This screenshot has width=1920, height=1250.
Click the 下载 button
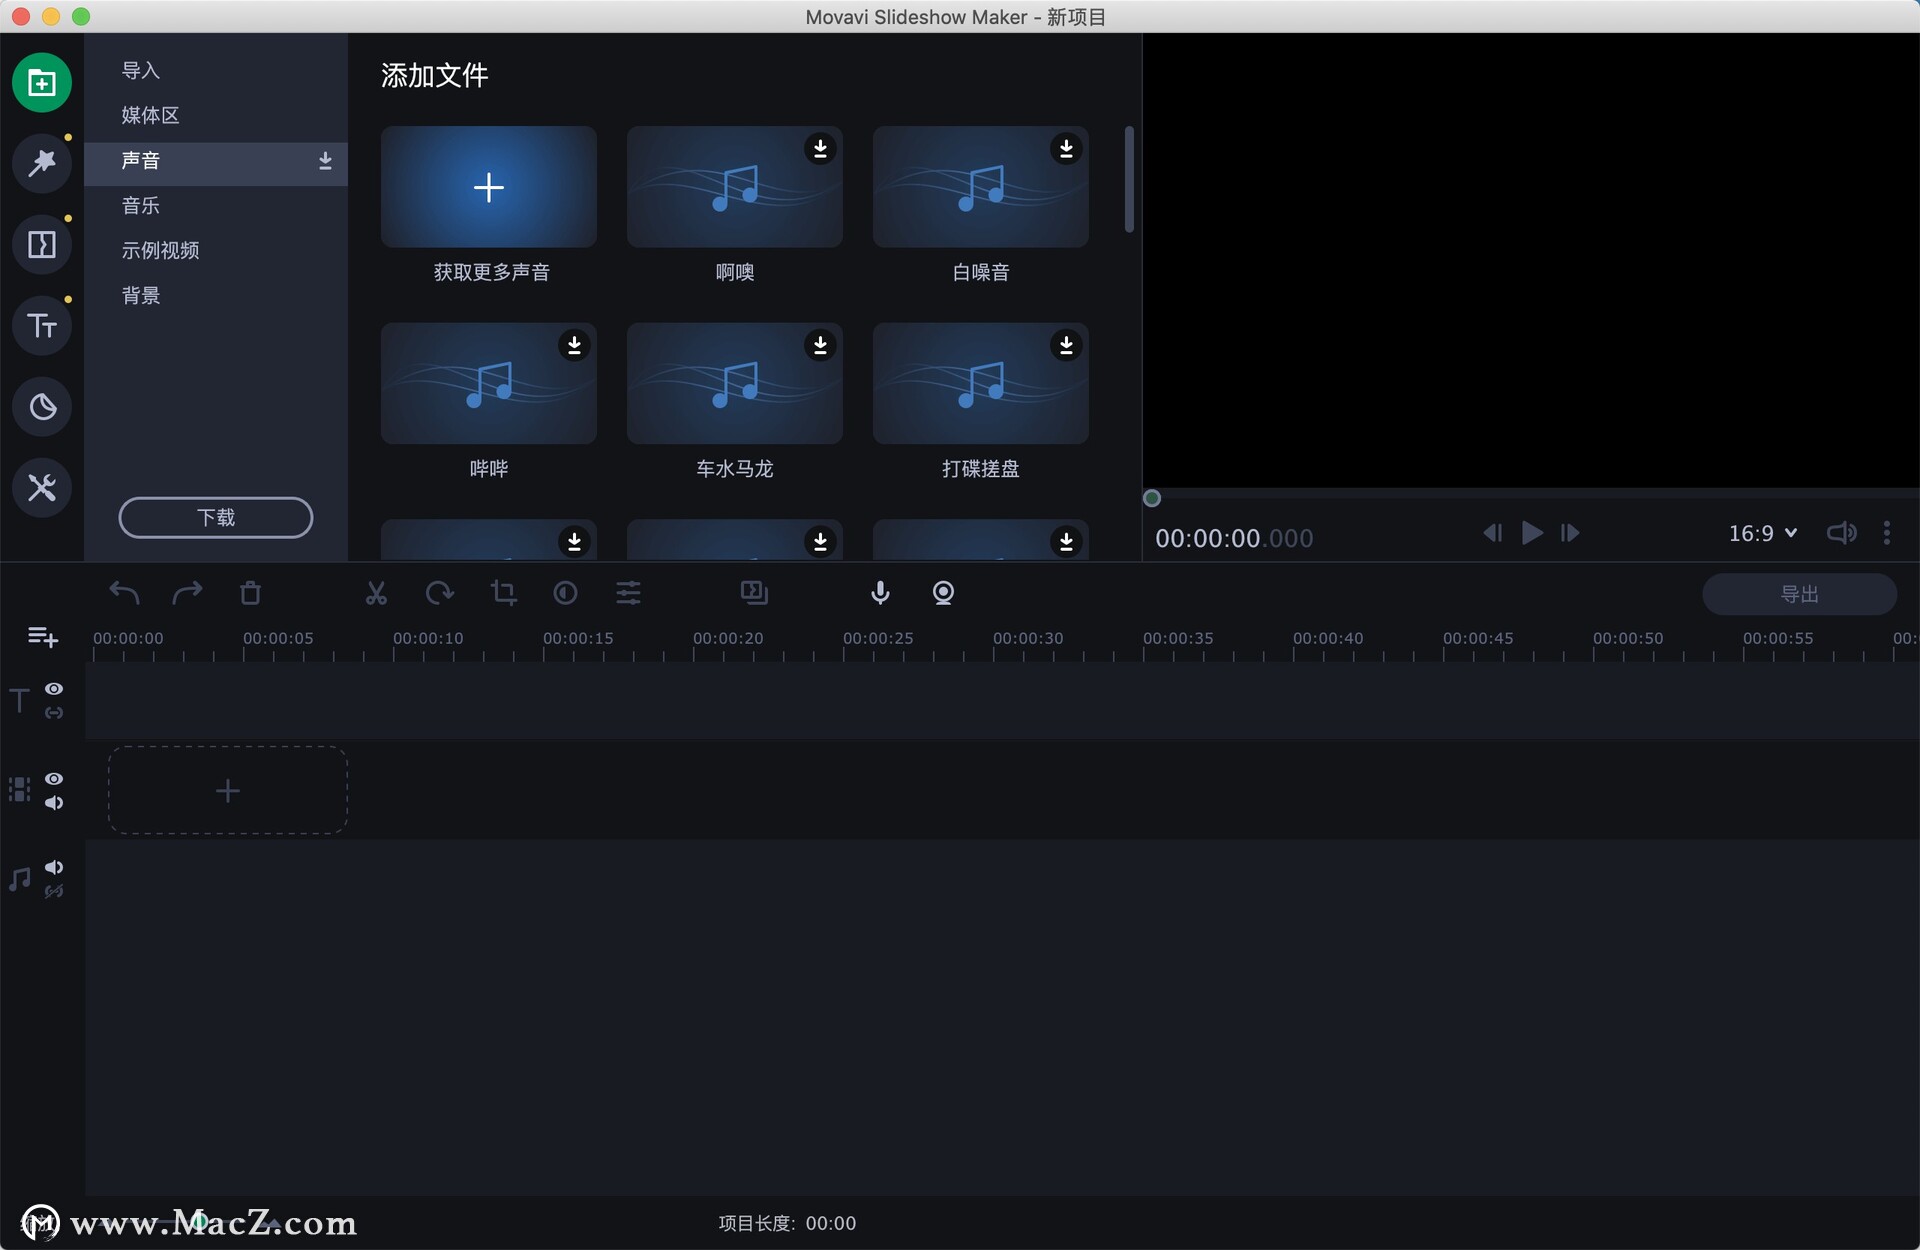pos(216,517)
